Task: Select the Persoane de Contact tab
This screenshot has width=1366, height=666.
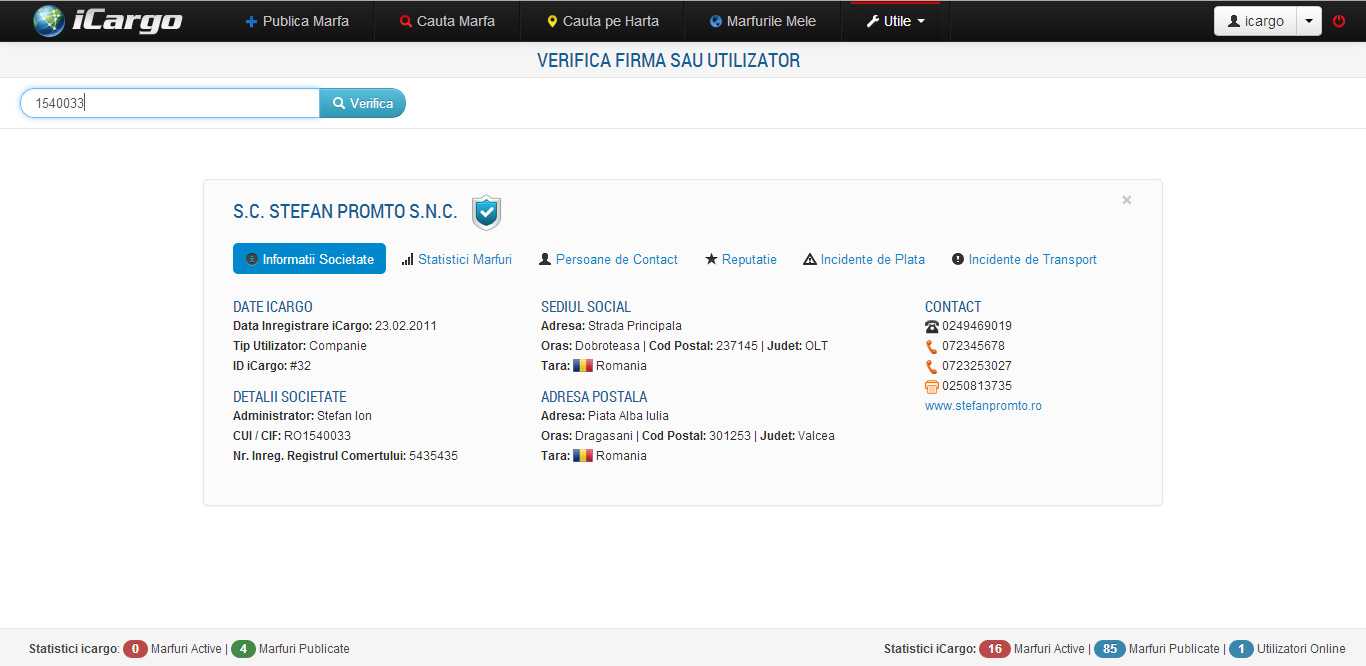Action: tap(608, 259)
